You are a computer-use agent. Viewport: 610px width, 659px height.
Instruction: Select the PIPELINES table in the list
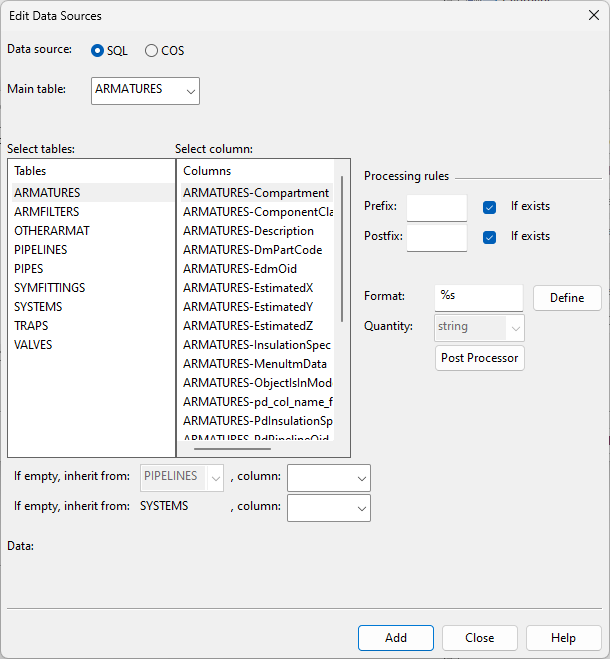tap(41, 250)
